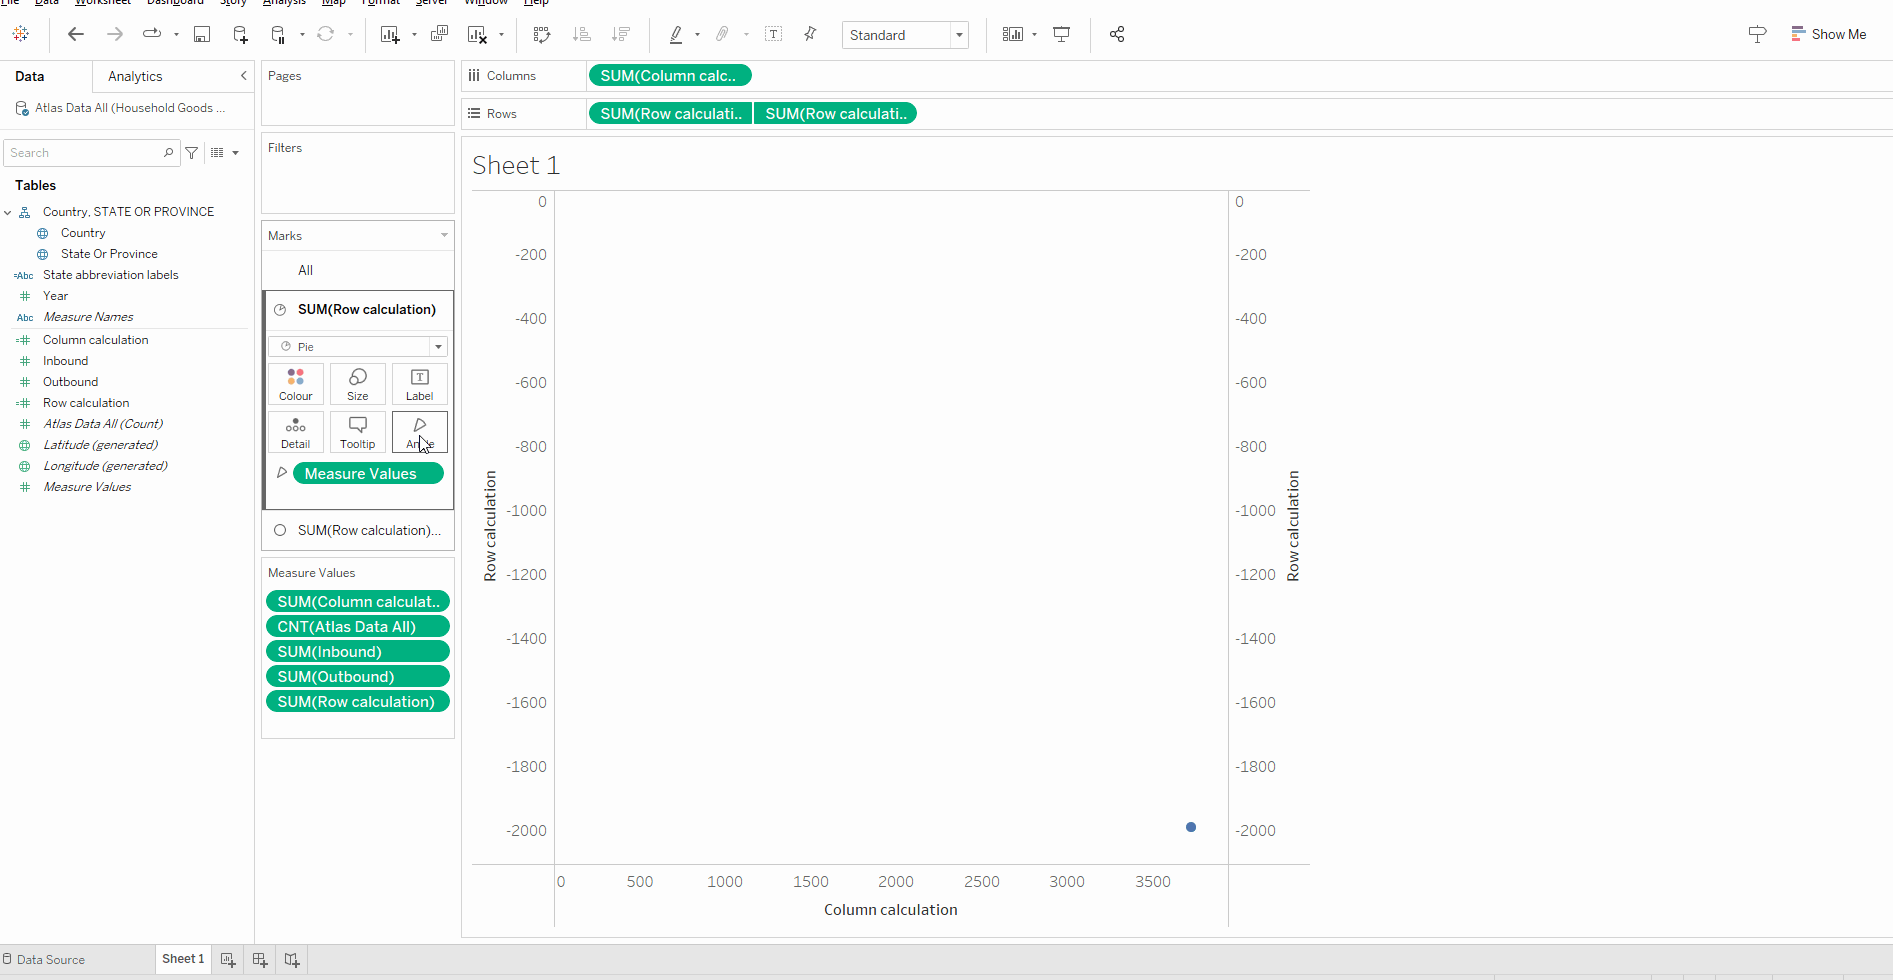Click the filter fields icon
This screenshot has height=980, width=1893.
point(192,153)
